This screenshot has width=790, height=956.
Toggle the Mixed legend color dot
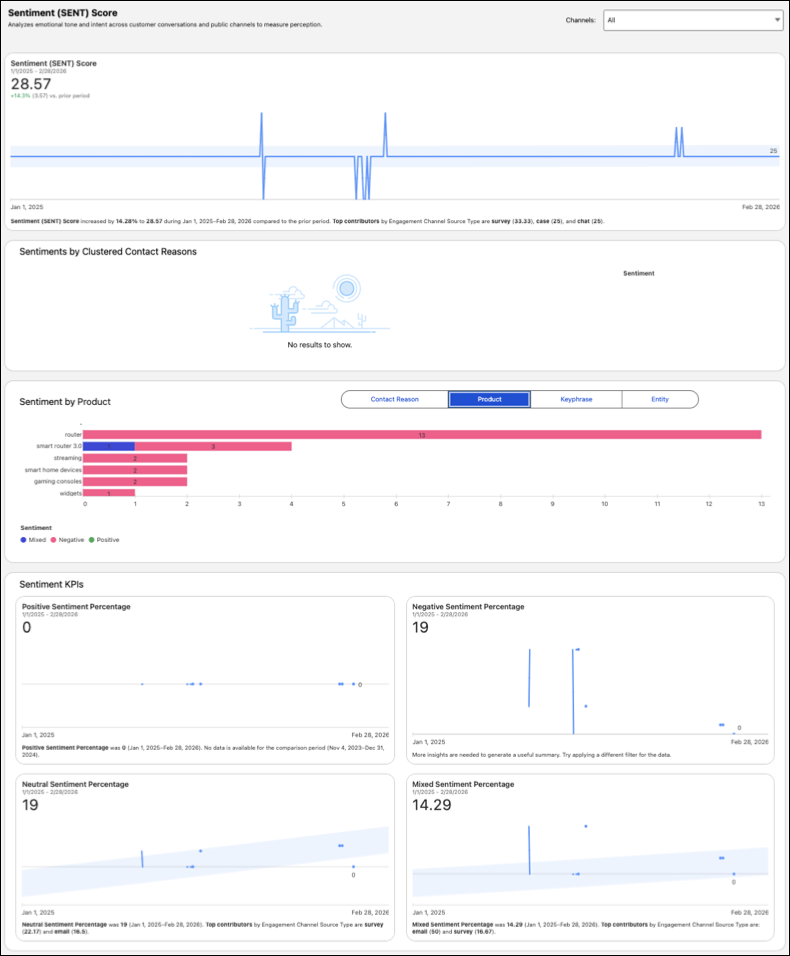[23, 540]
